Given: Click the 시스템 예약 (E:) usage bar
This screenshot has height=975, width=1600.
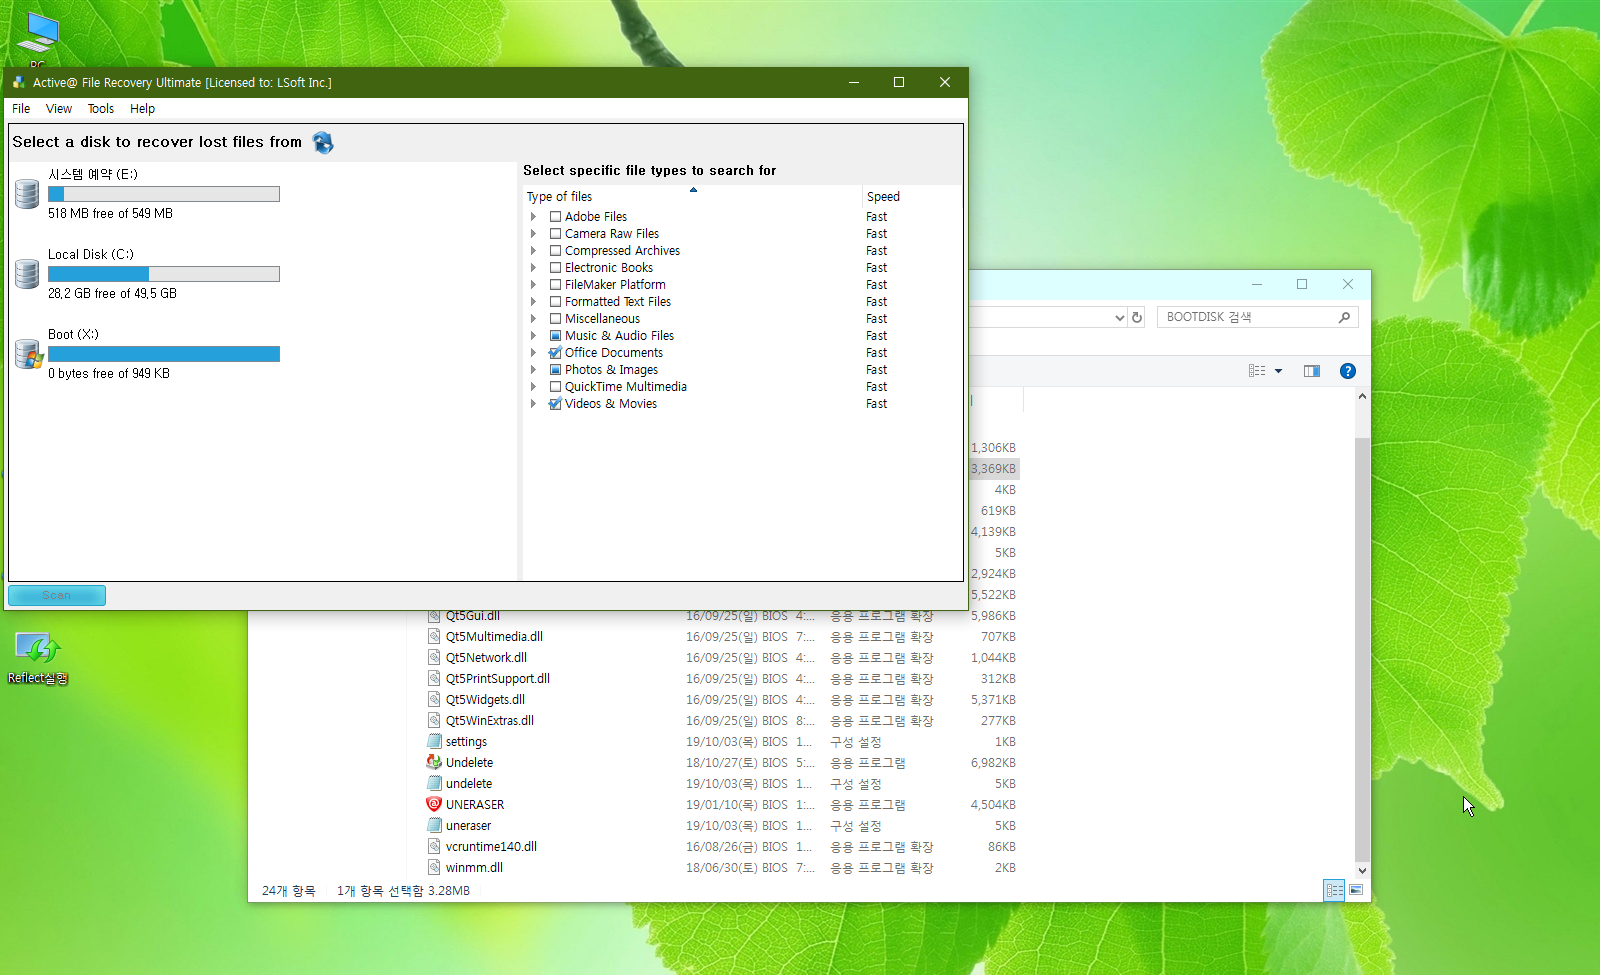Looking at the screenshot, I should [x=164, y=194].
